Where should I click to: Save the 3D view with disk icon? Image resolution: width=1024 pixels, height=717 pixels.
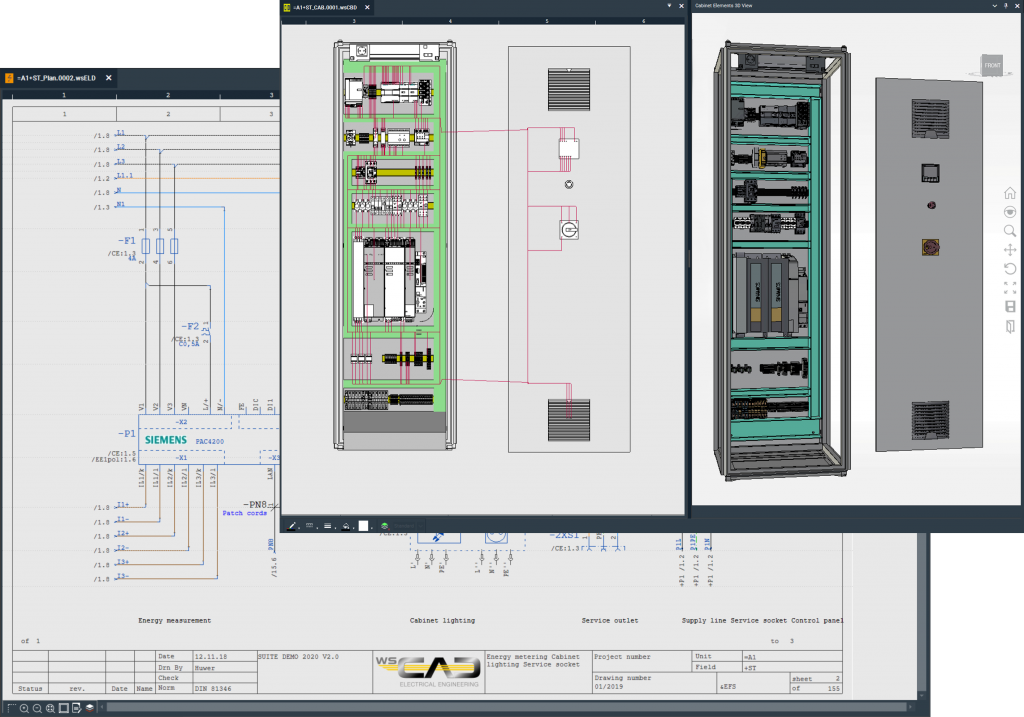tap(1010, 307)
